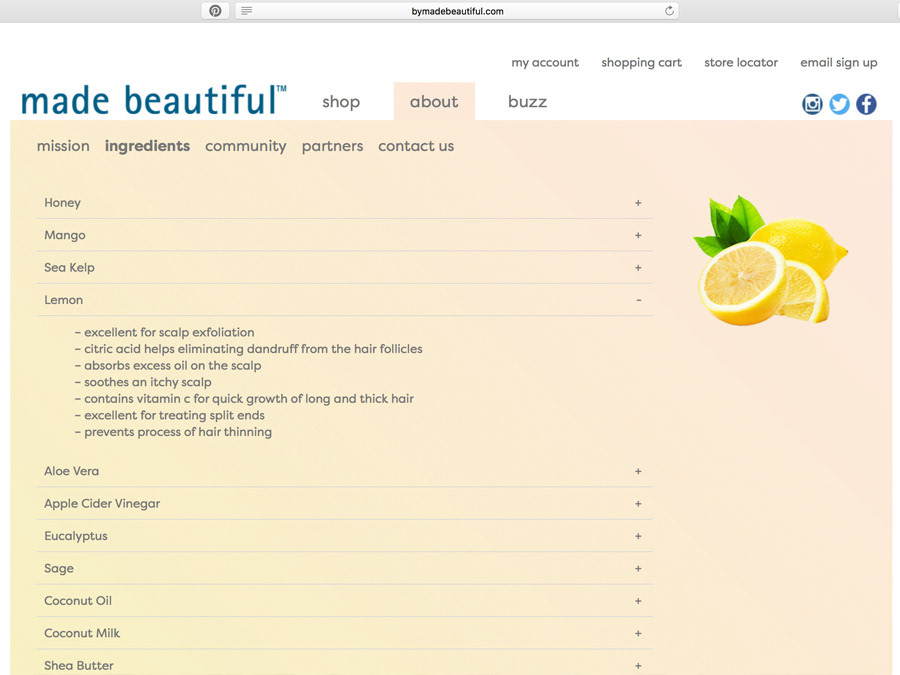The height and width of the screenshot is (675, 900).
Task: Open shopping cart link
Action: pyautogui.click(x=641, y=63)
